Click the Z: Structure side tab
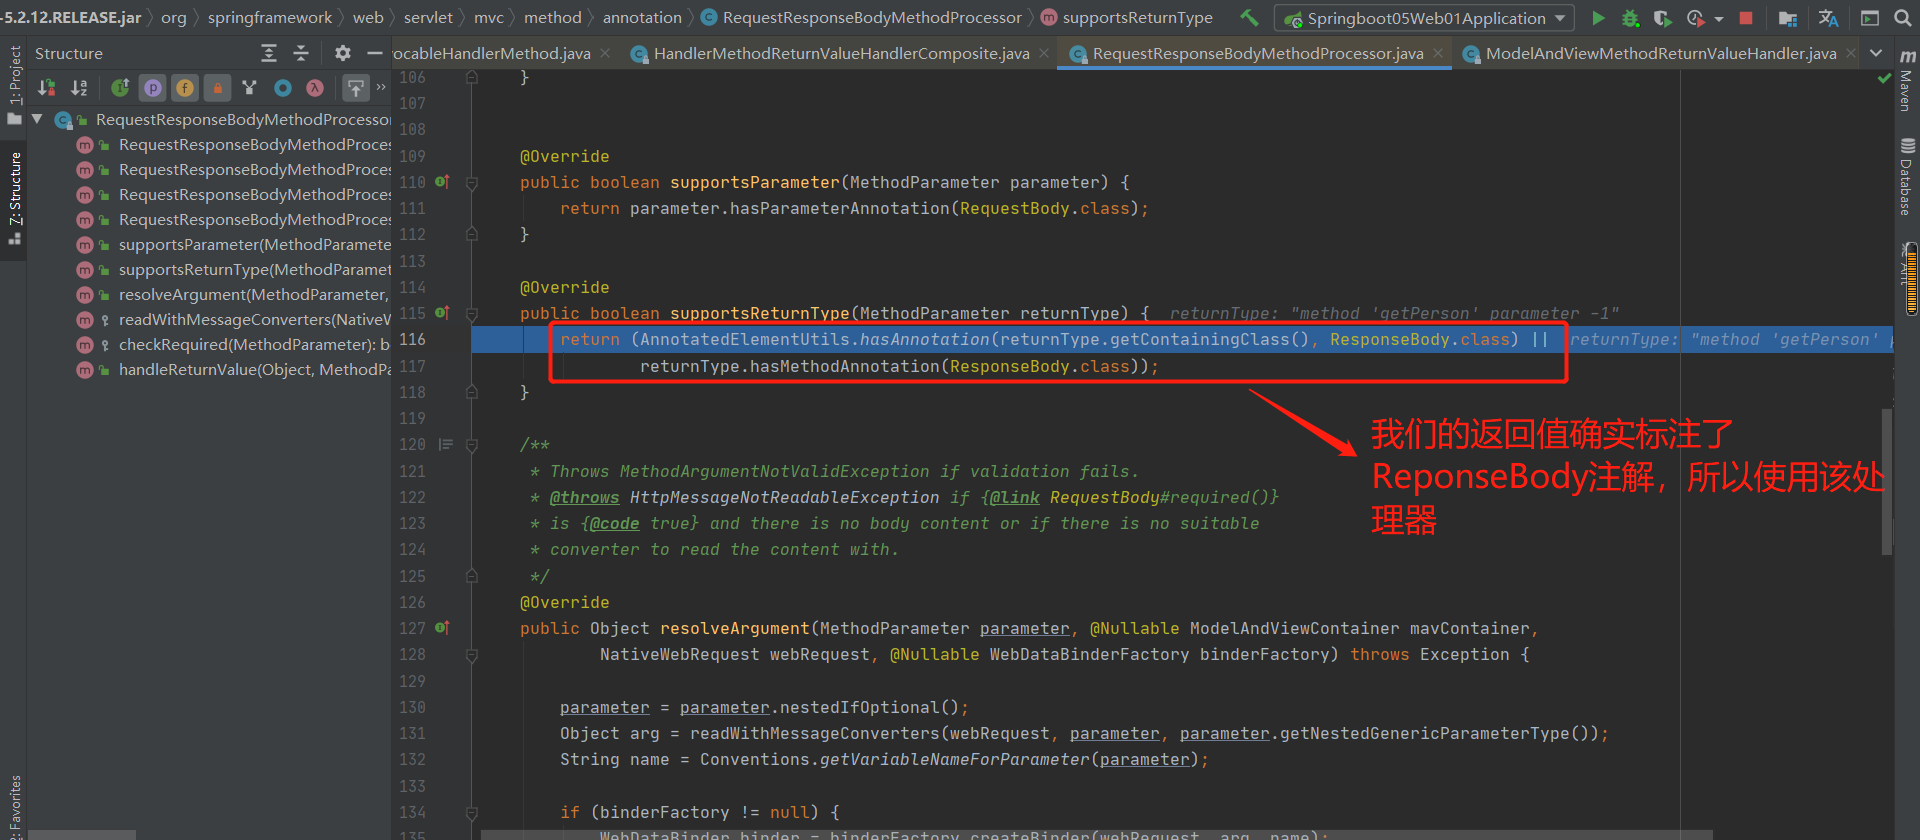The height and width of the screenshot is (840, 1920). [14, 198]
